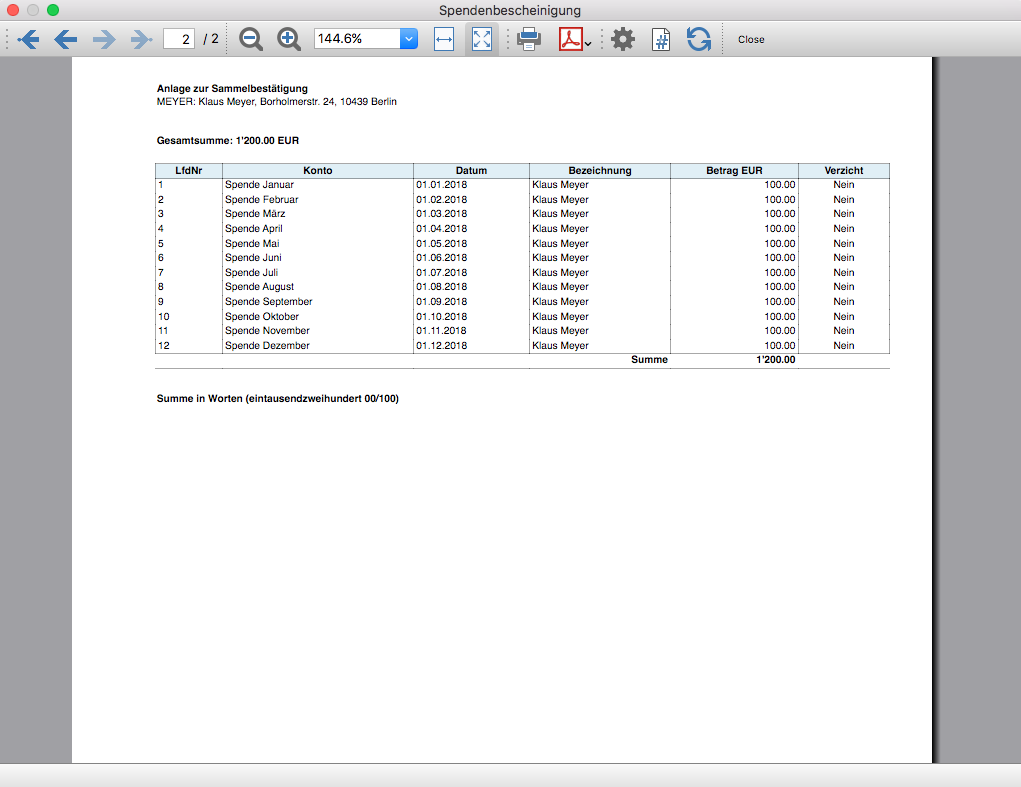Viewport: 1021px width, 787px height.
Task: Go to the first page arrow
Action: [28, 39]
